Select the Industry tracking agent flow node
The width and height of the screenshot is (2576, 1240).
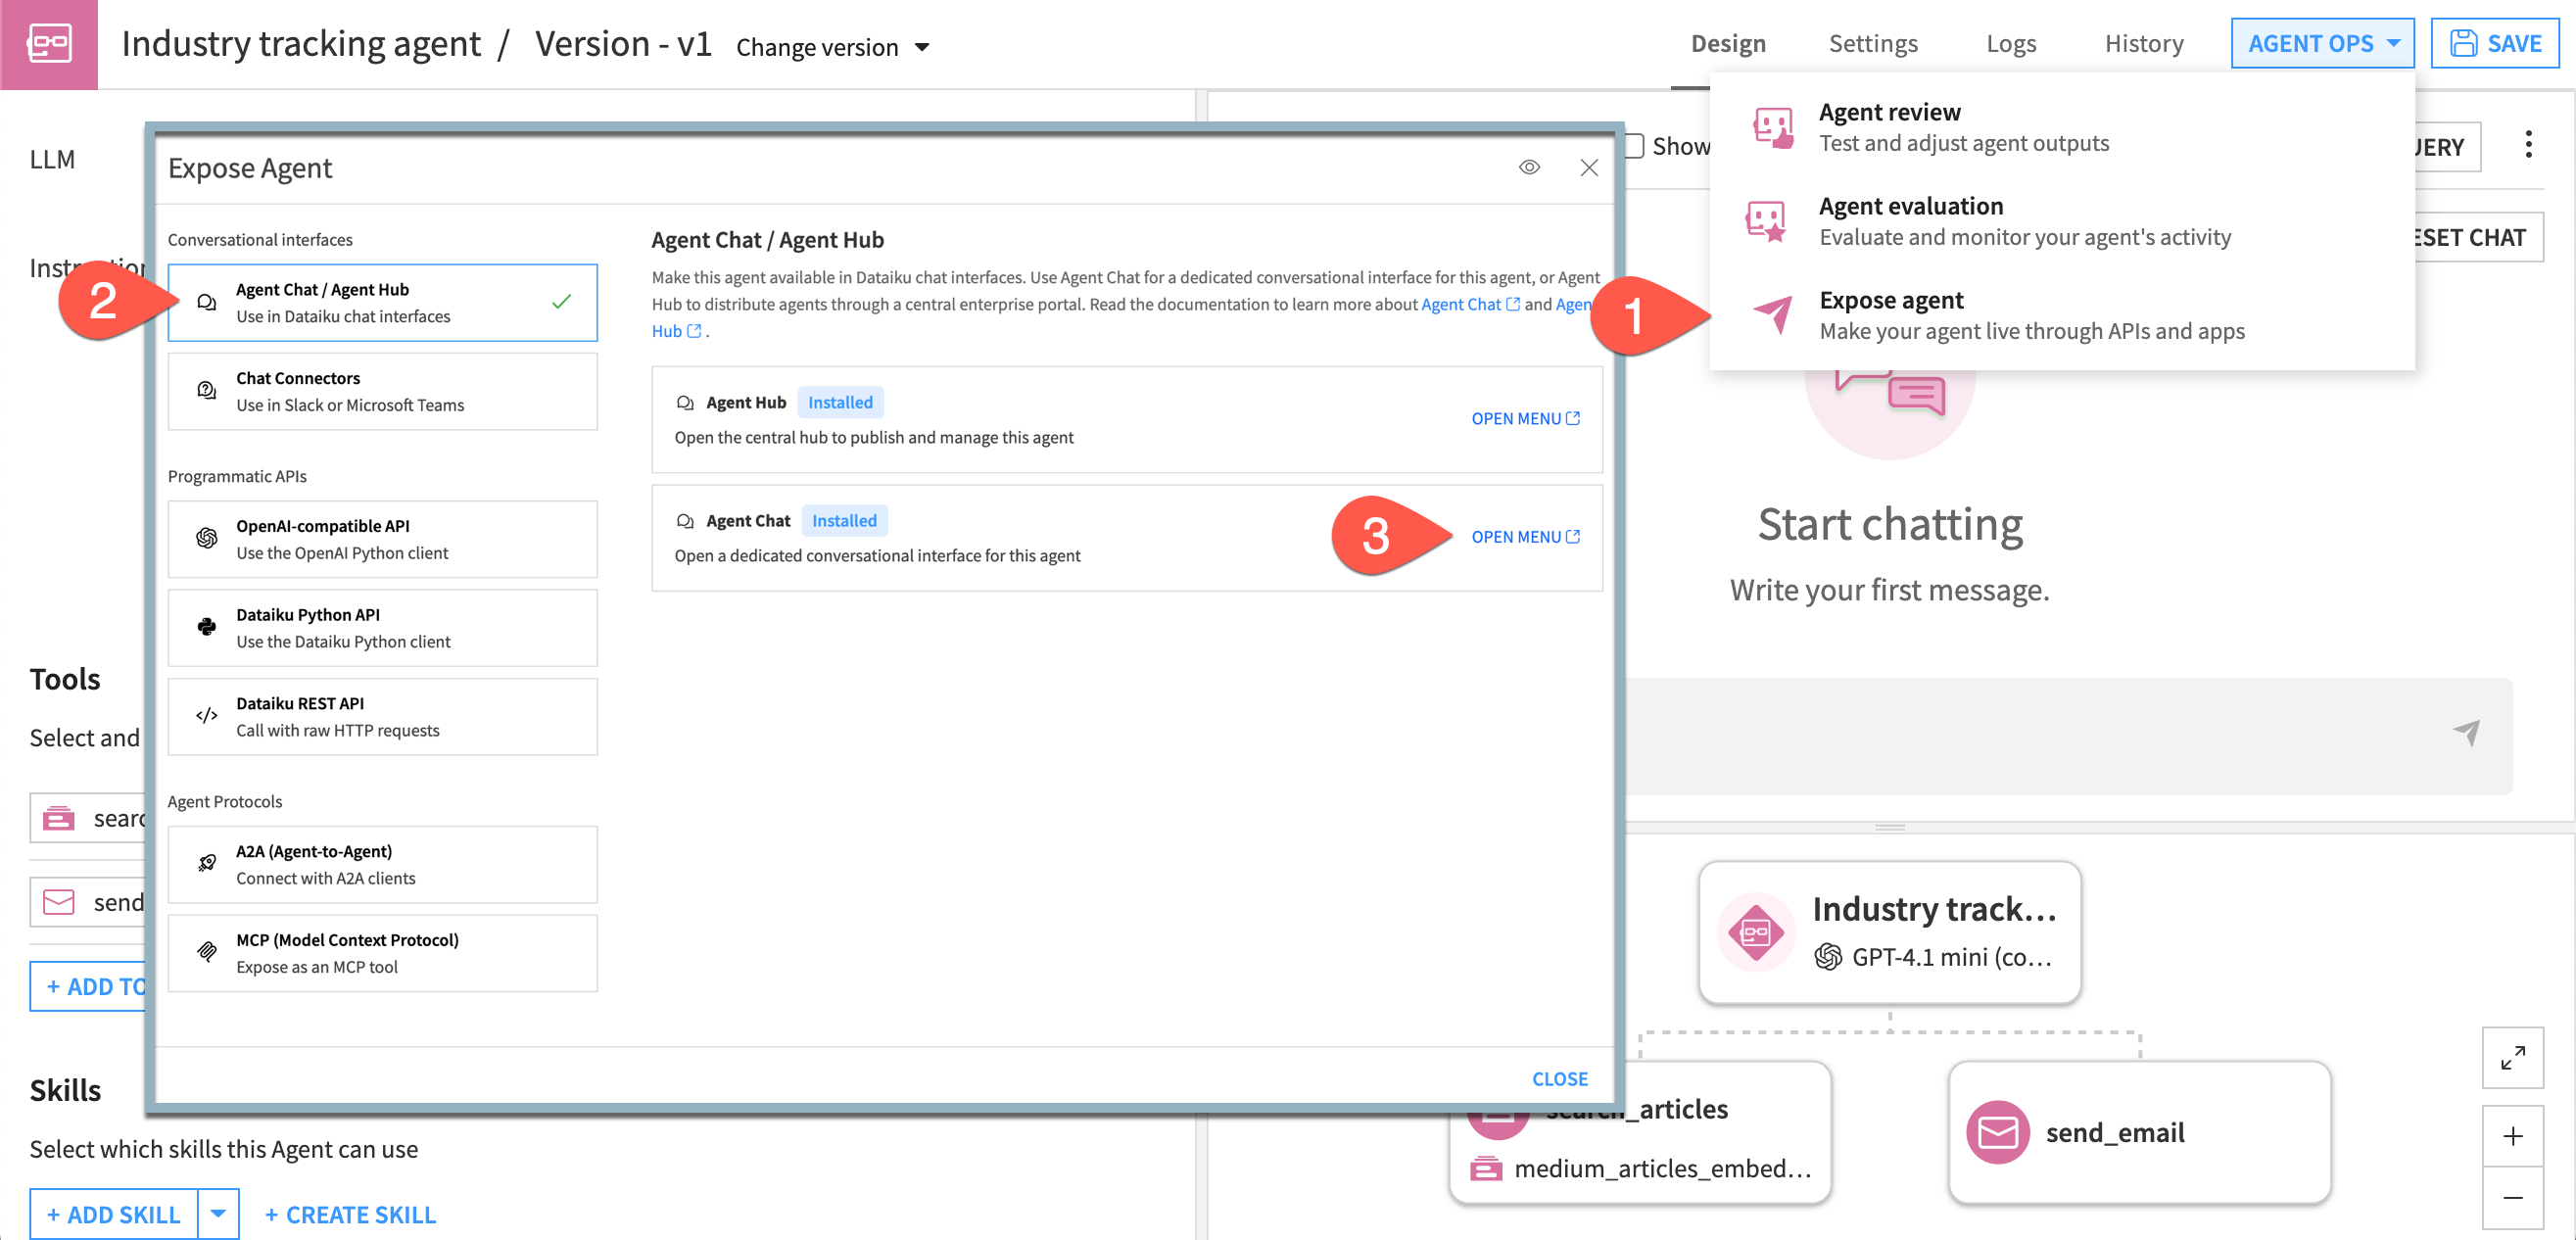(1889, 933)
